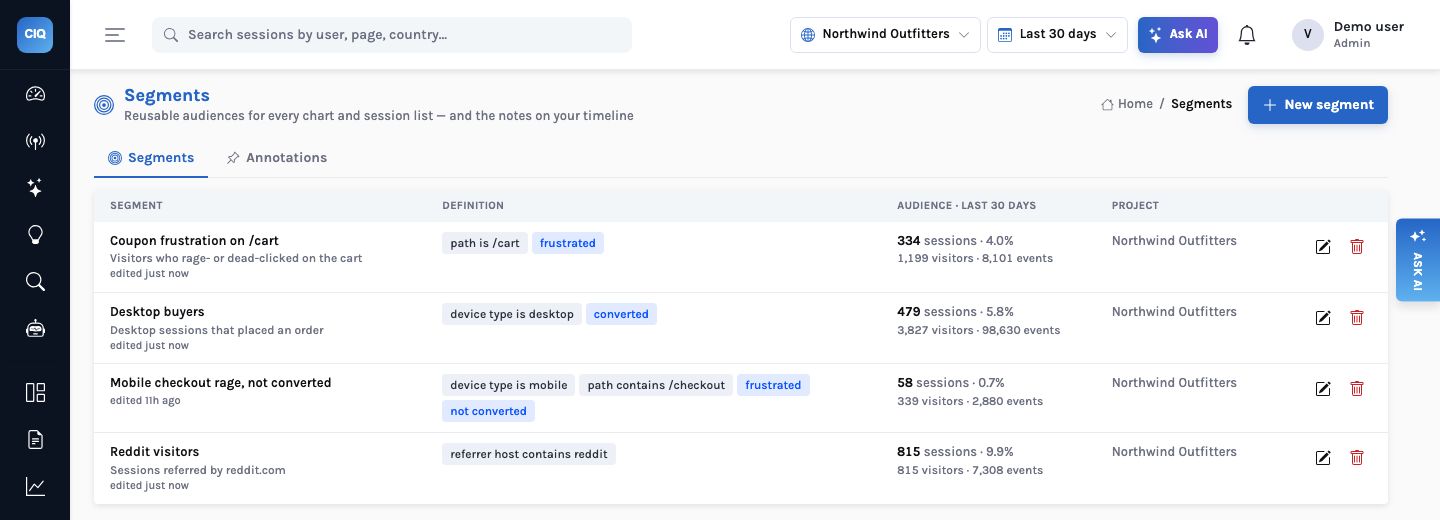Screen dimensions: 1440x520
Task: Open the lightbulb insights icon in sidebar
Action: point(35,235)
